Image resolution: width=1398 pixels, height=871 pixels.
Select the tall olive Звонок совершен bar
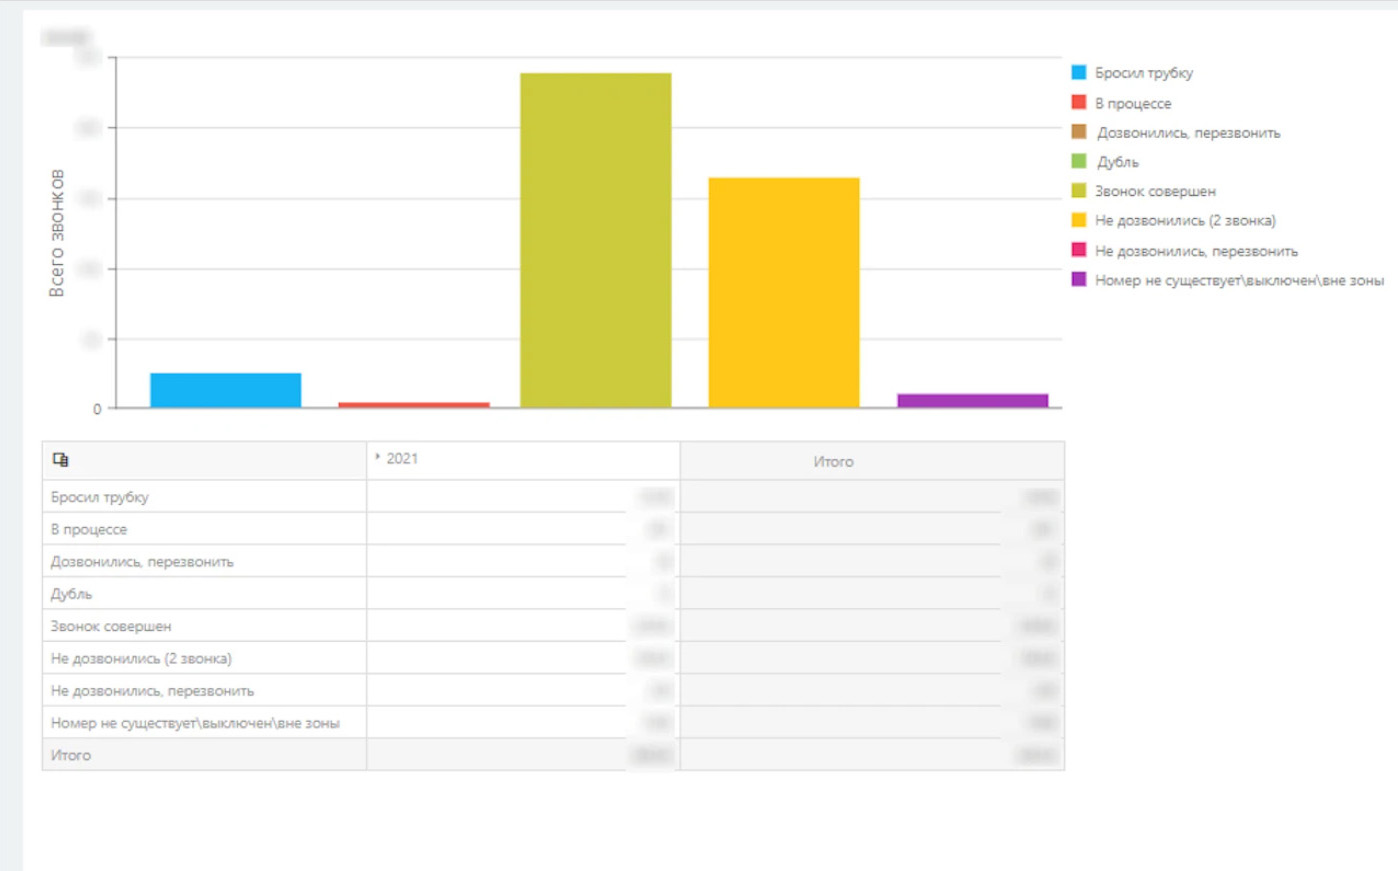(x=596, y=240)
